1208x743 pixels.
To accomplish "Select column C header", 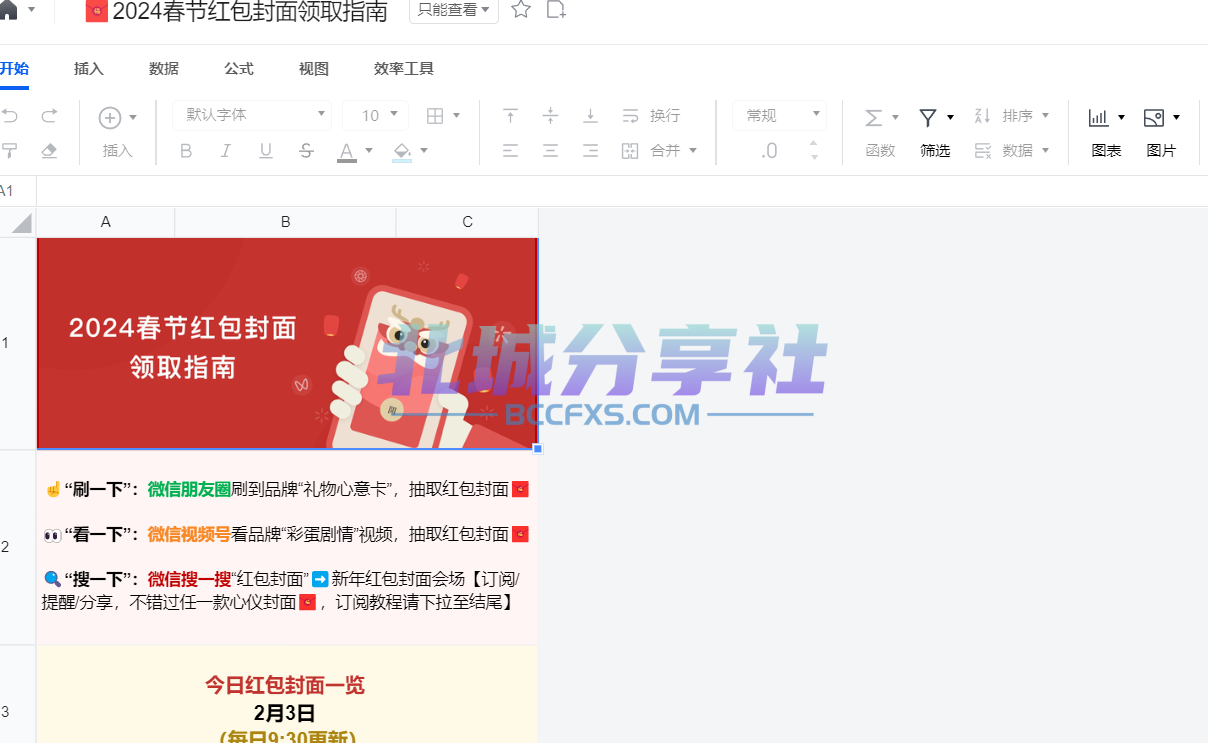I will (x=468, y=222).
